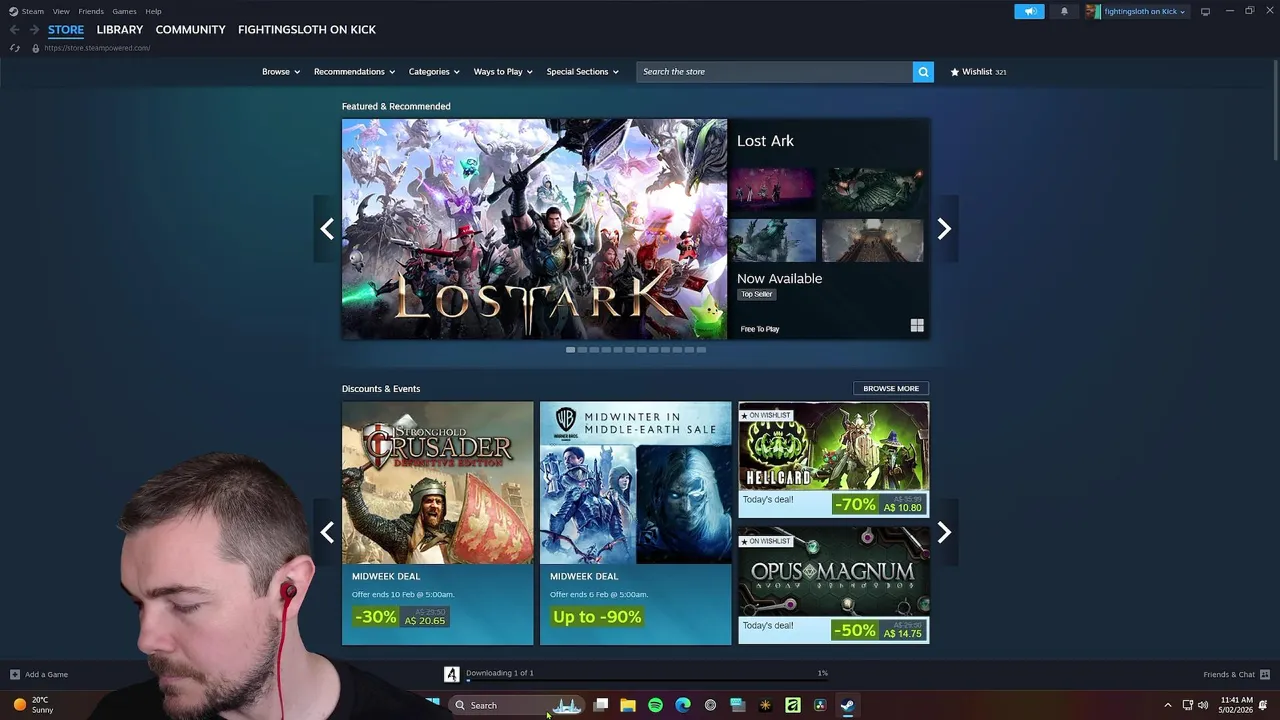Click the downloading game icon in status bar

tap(452, 674)
